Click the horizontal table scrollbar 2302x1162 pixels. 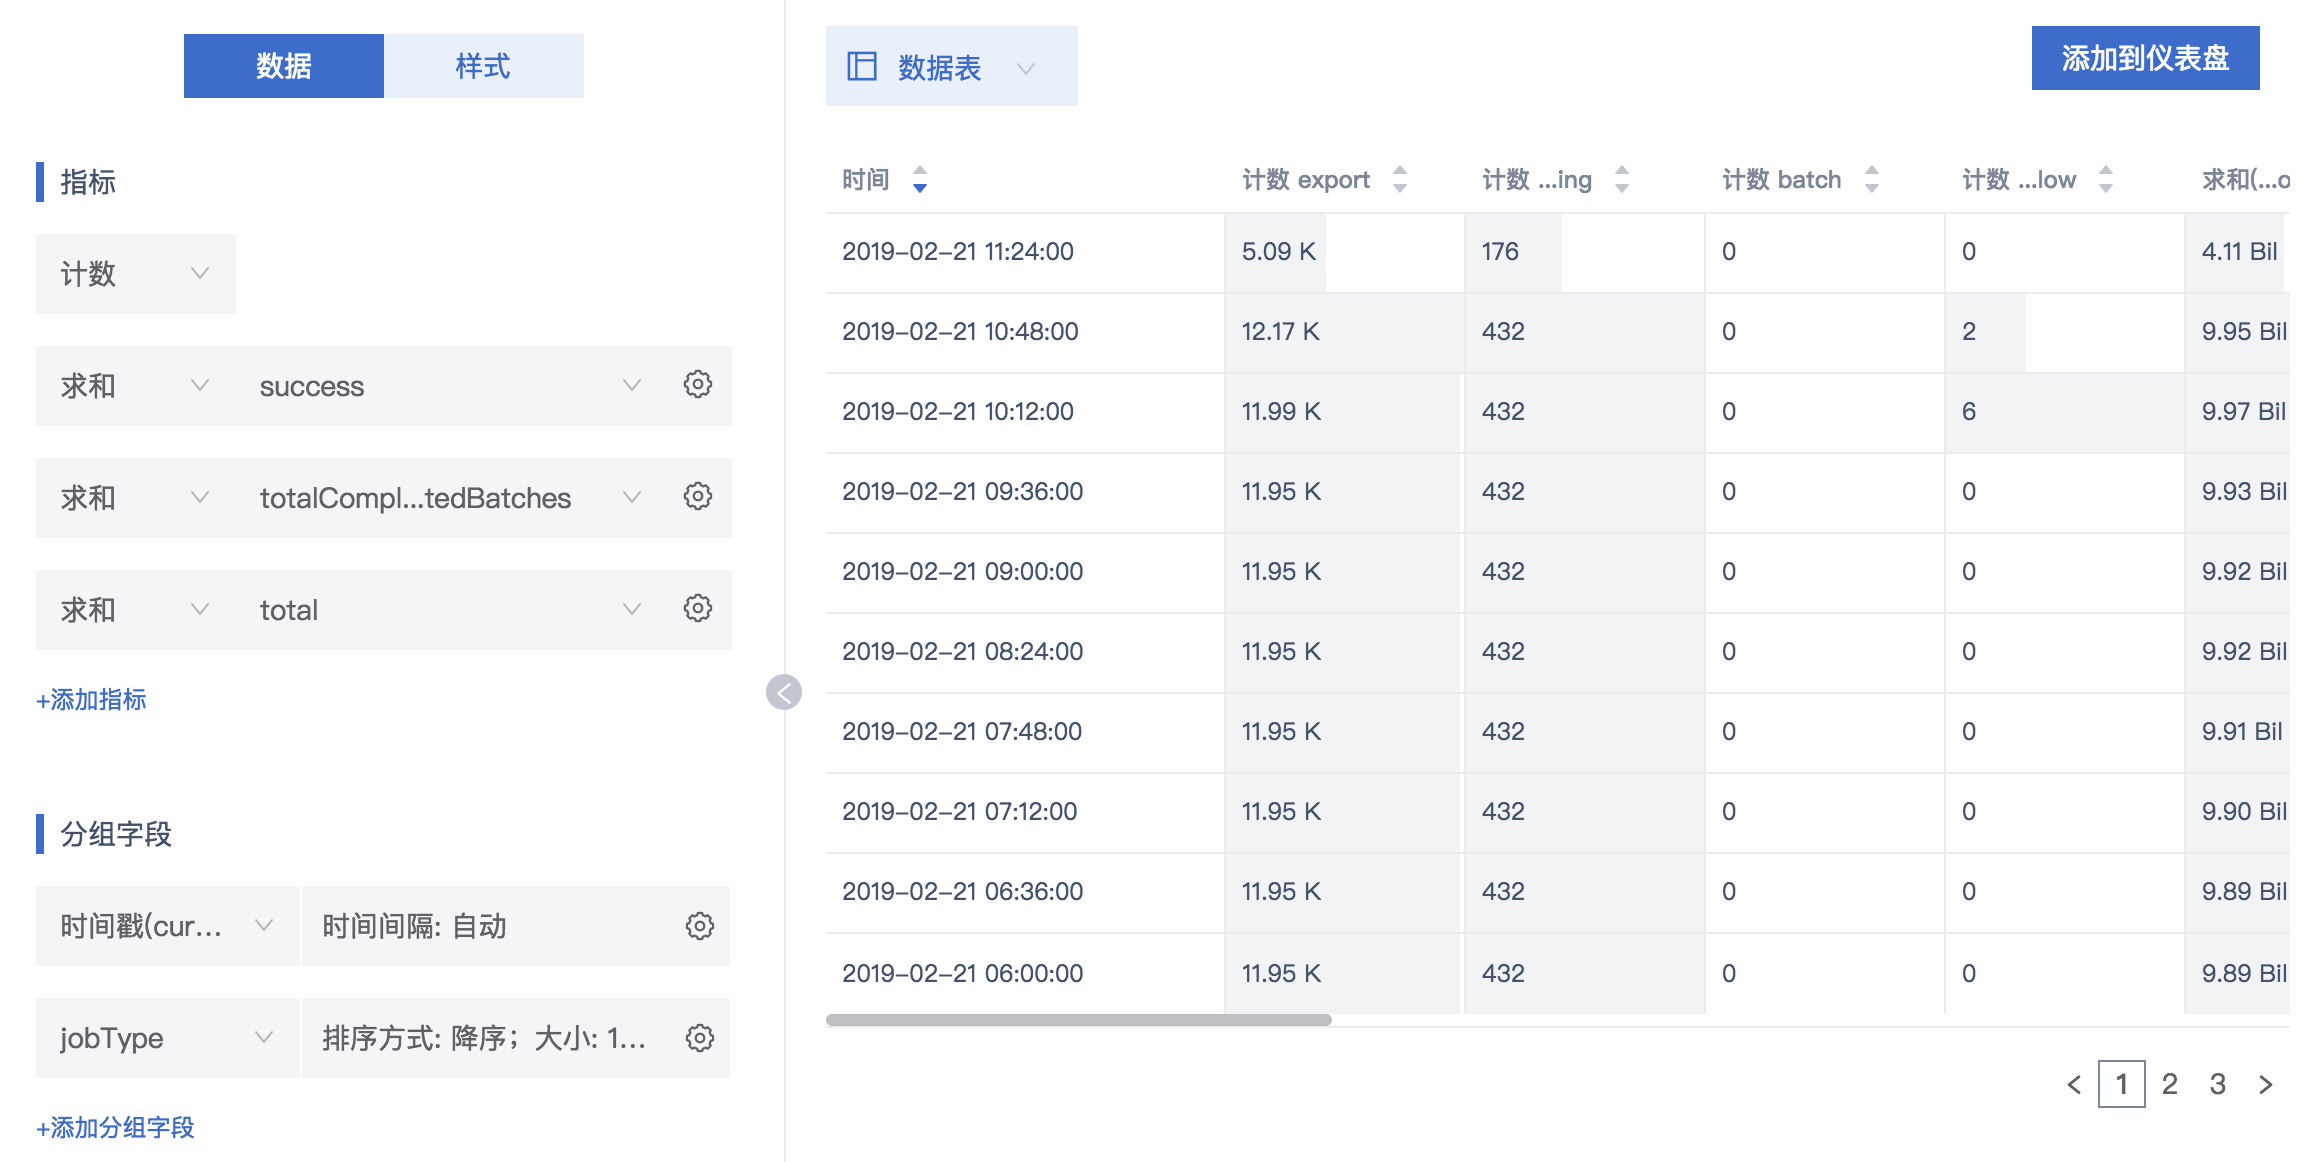[1079, 1020]
